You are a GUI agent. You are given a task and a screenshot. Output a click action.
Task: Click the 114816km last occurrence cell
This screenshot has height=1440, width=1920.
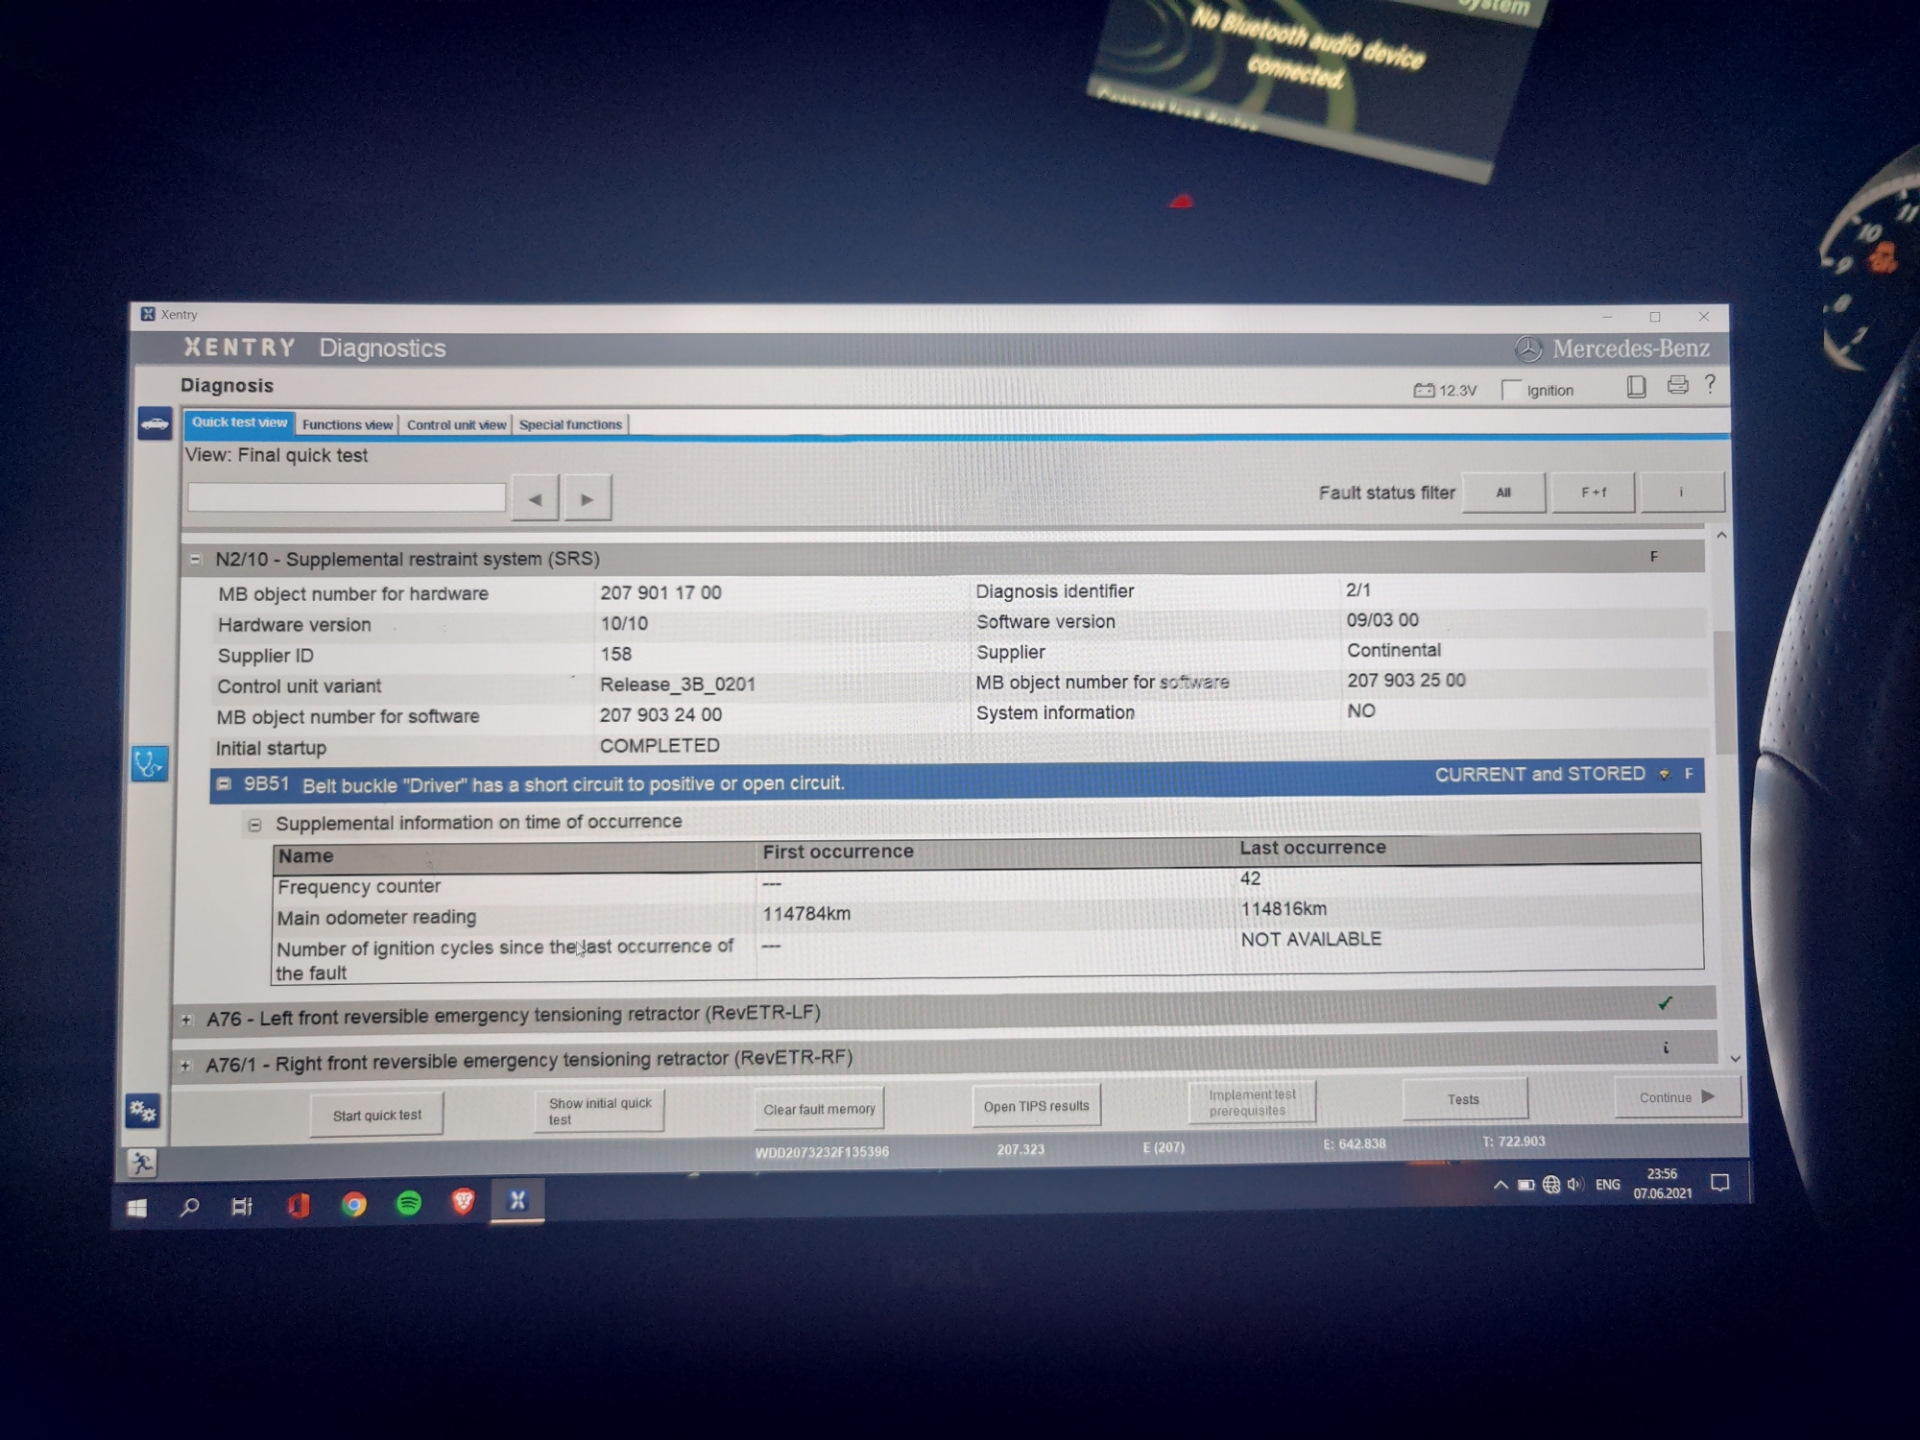click(1283, 909)
